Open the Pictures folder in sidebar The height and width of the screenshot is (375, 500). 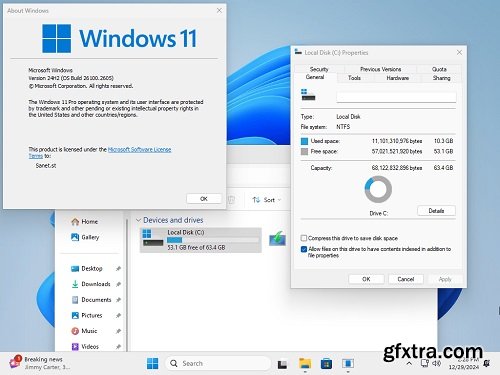pos(87,315)
